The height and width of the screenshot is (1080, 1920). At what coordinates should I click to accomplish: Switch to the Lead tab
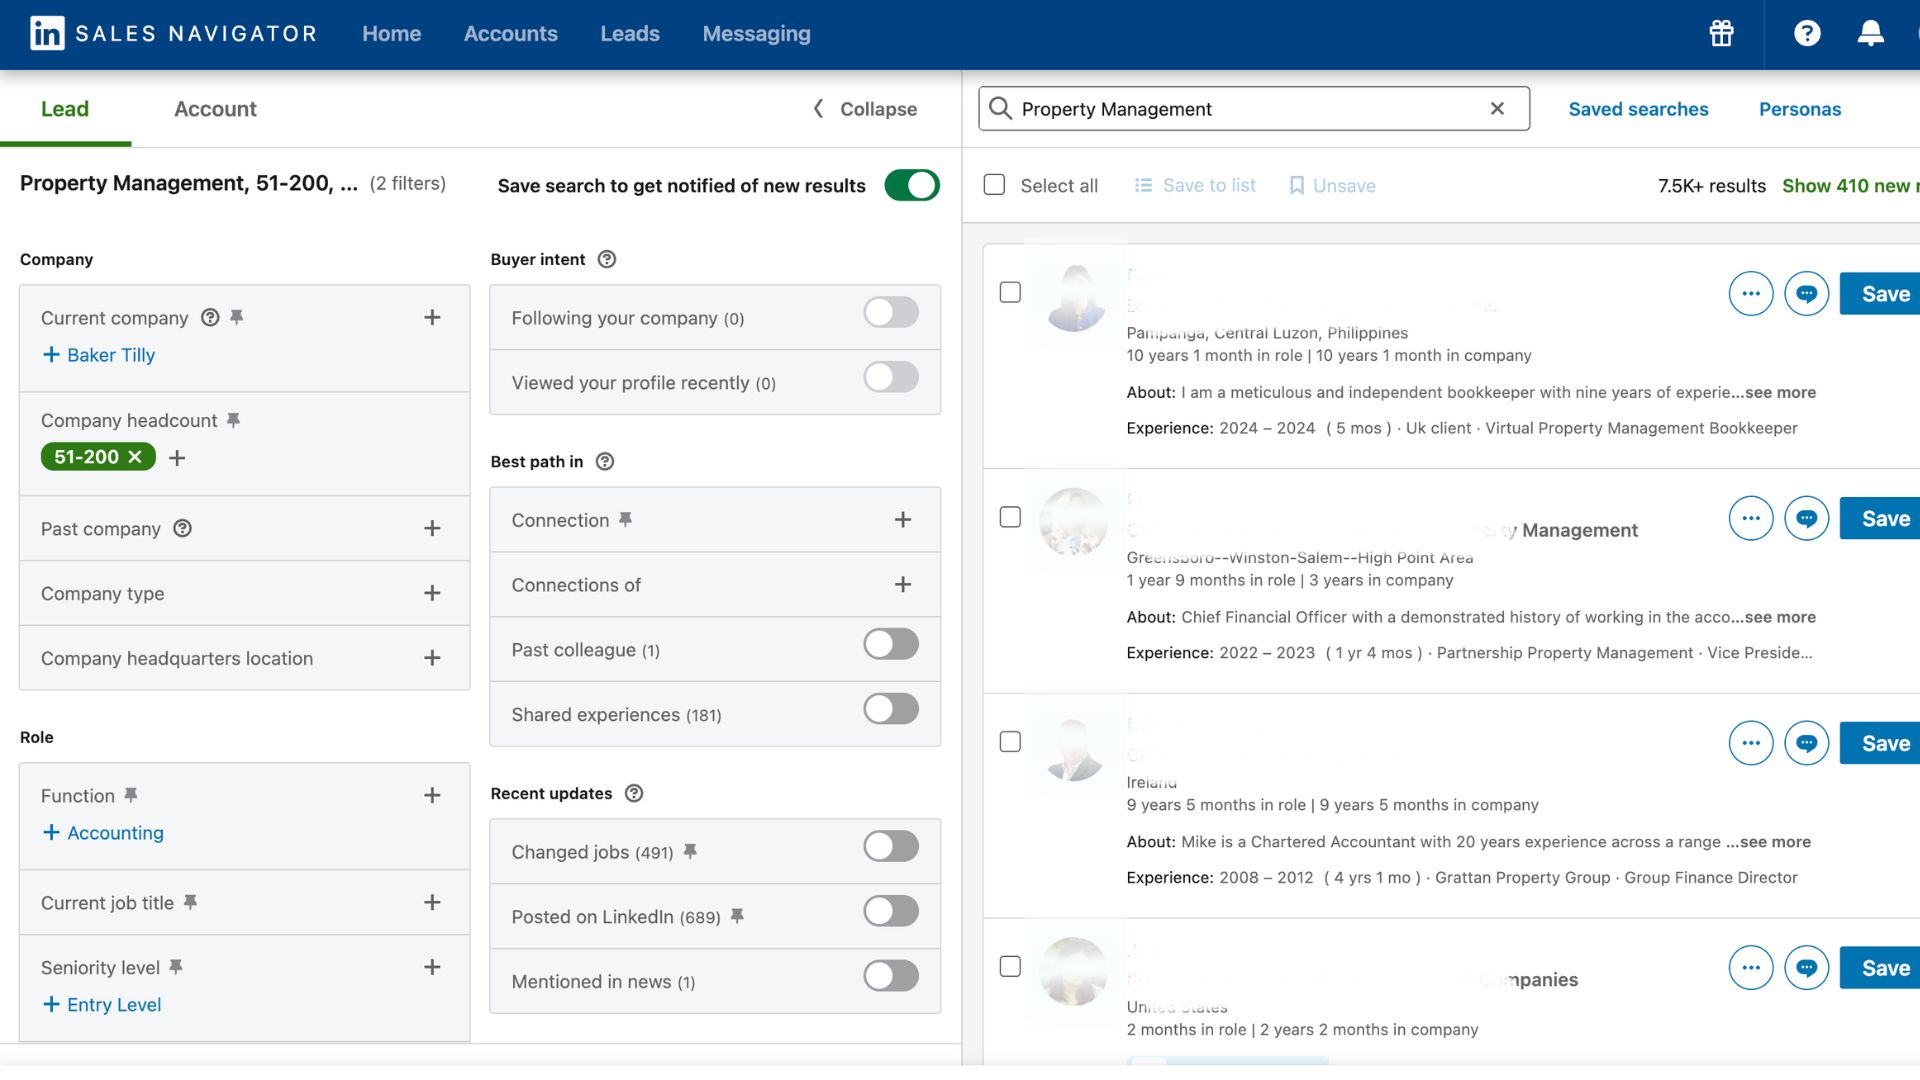coord(65,109)
